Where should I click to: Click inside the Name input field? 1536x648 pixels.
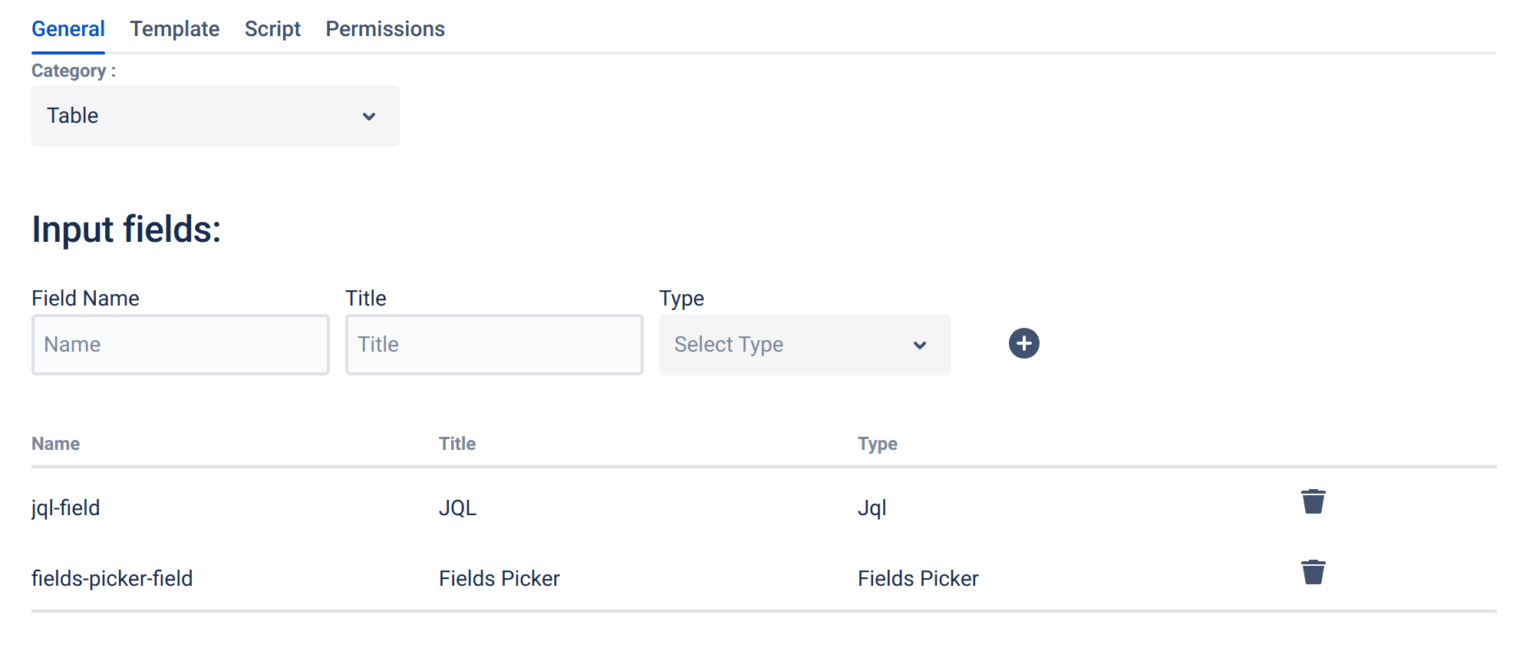pos(180,344)
